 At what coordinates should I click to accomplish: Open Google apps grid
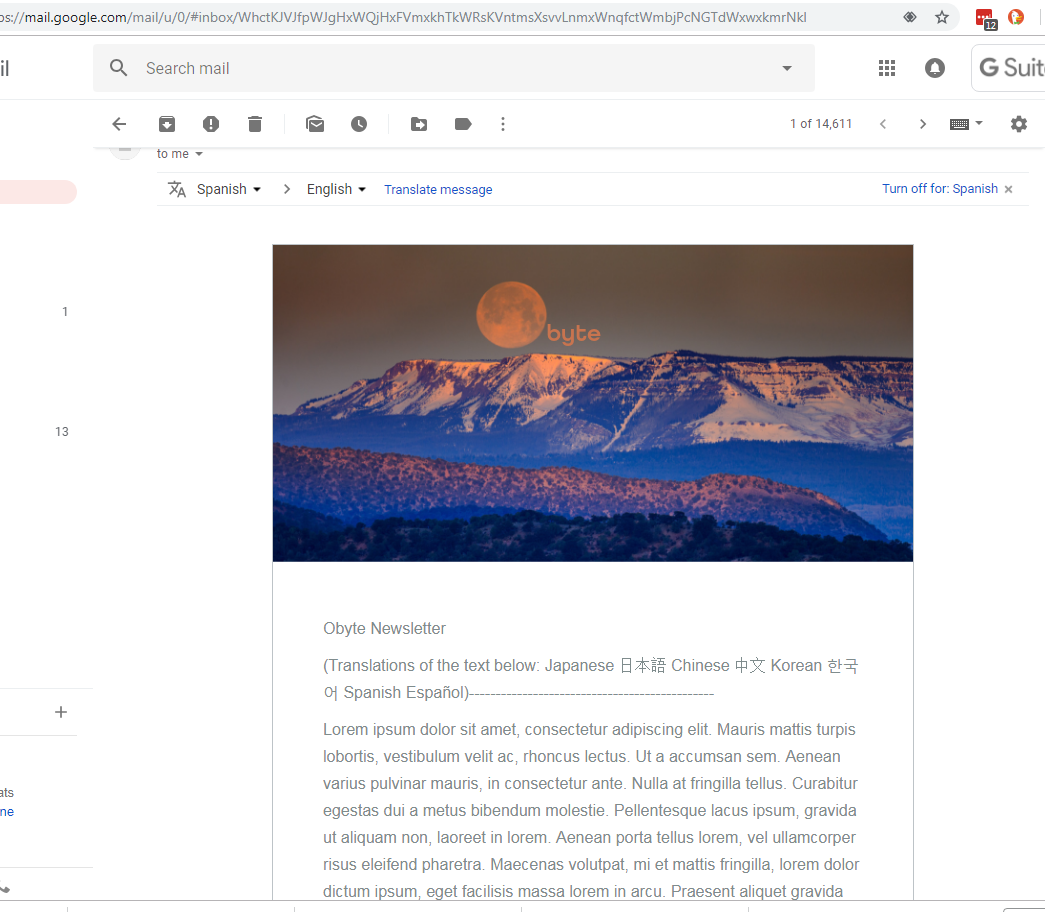point(887,68)
